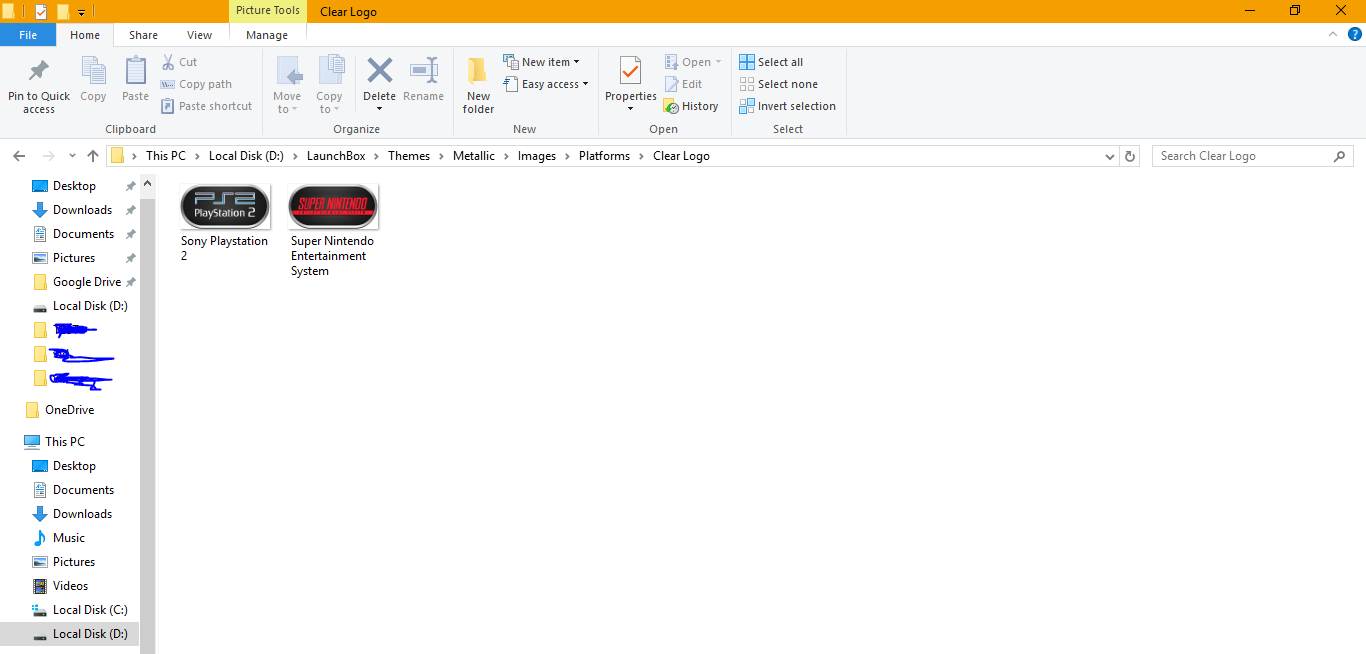This screenshot has width=1366, height=654.
Task: Expand the Properties dropdown arrow
Action: 630,108
